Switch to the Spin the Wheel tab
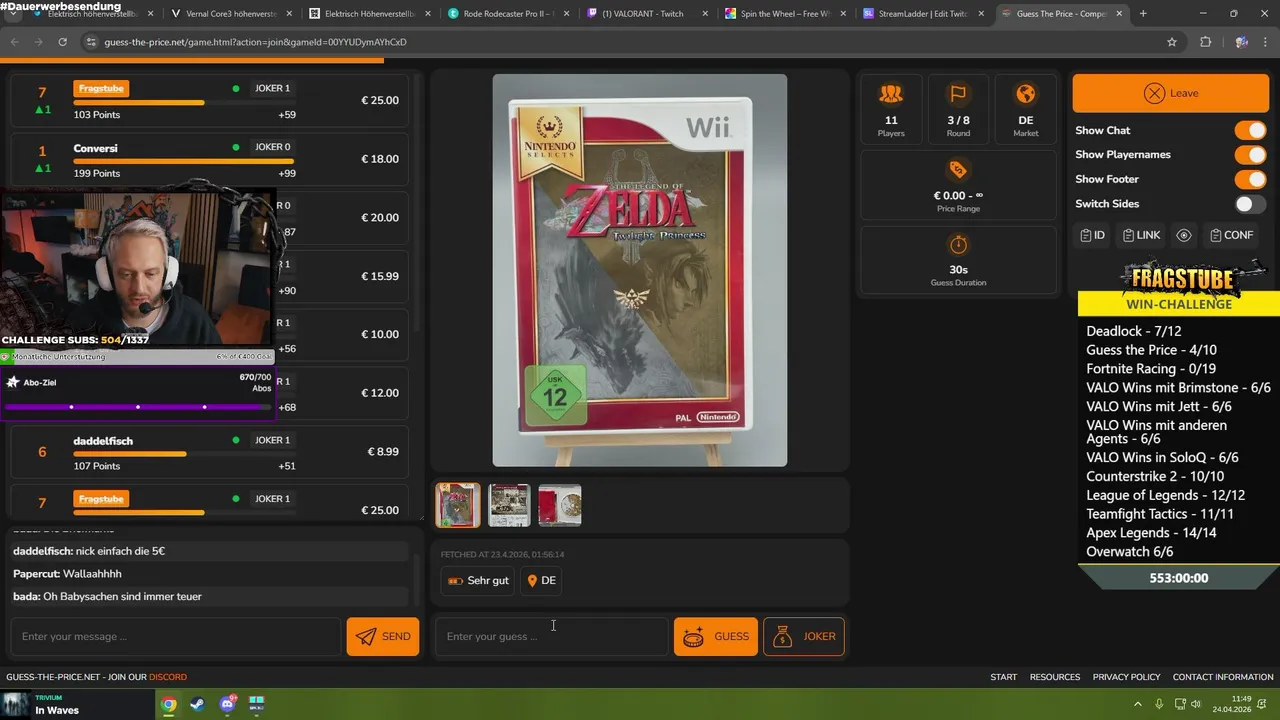 [784, 14]
